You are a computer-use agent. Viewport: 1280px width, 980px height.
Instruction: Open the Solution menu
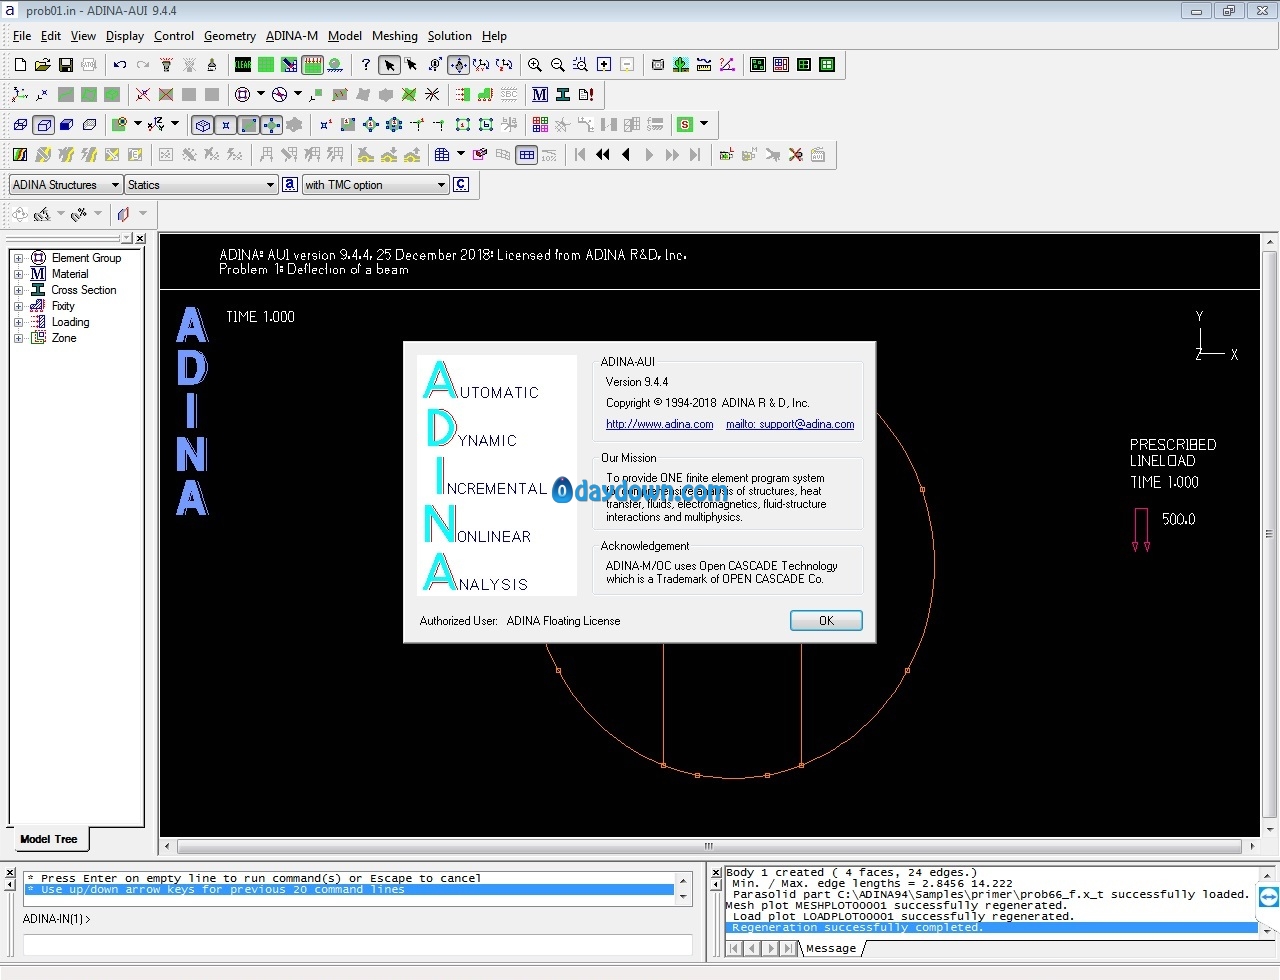pos(450,36)
